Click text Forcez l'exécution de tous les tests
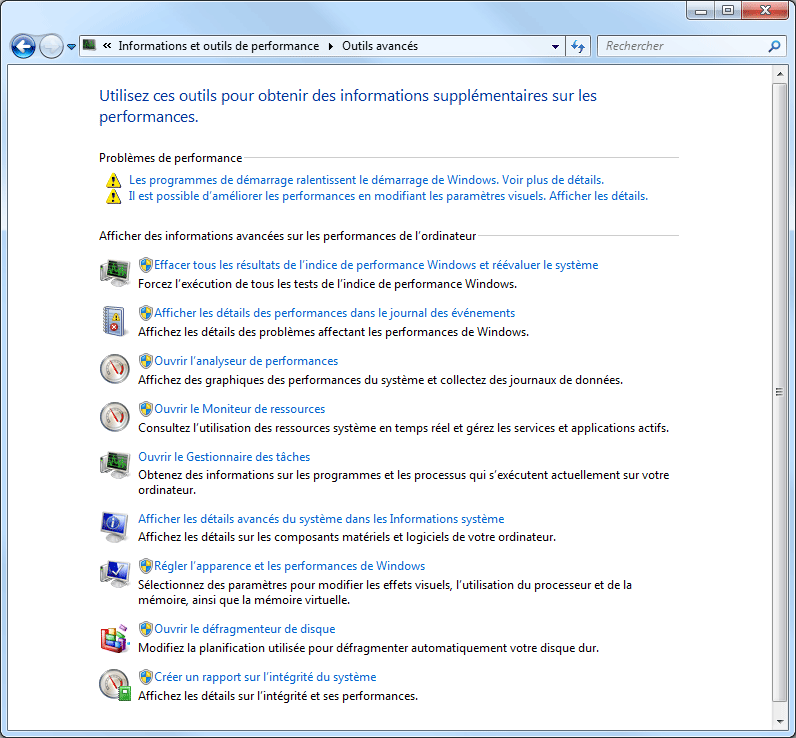Image resolution: width=796 pixels, height=738 pixels. pos(327,284)
